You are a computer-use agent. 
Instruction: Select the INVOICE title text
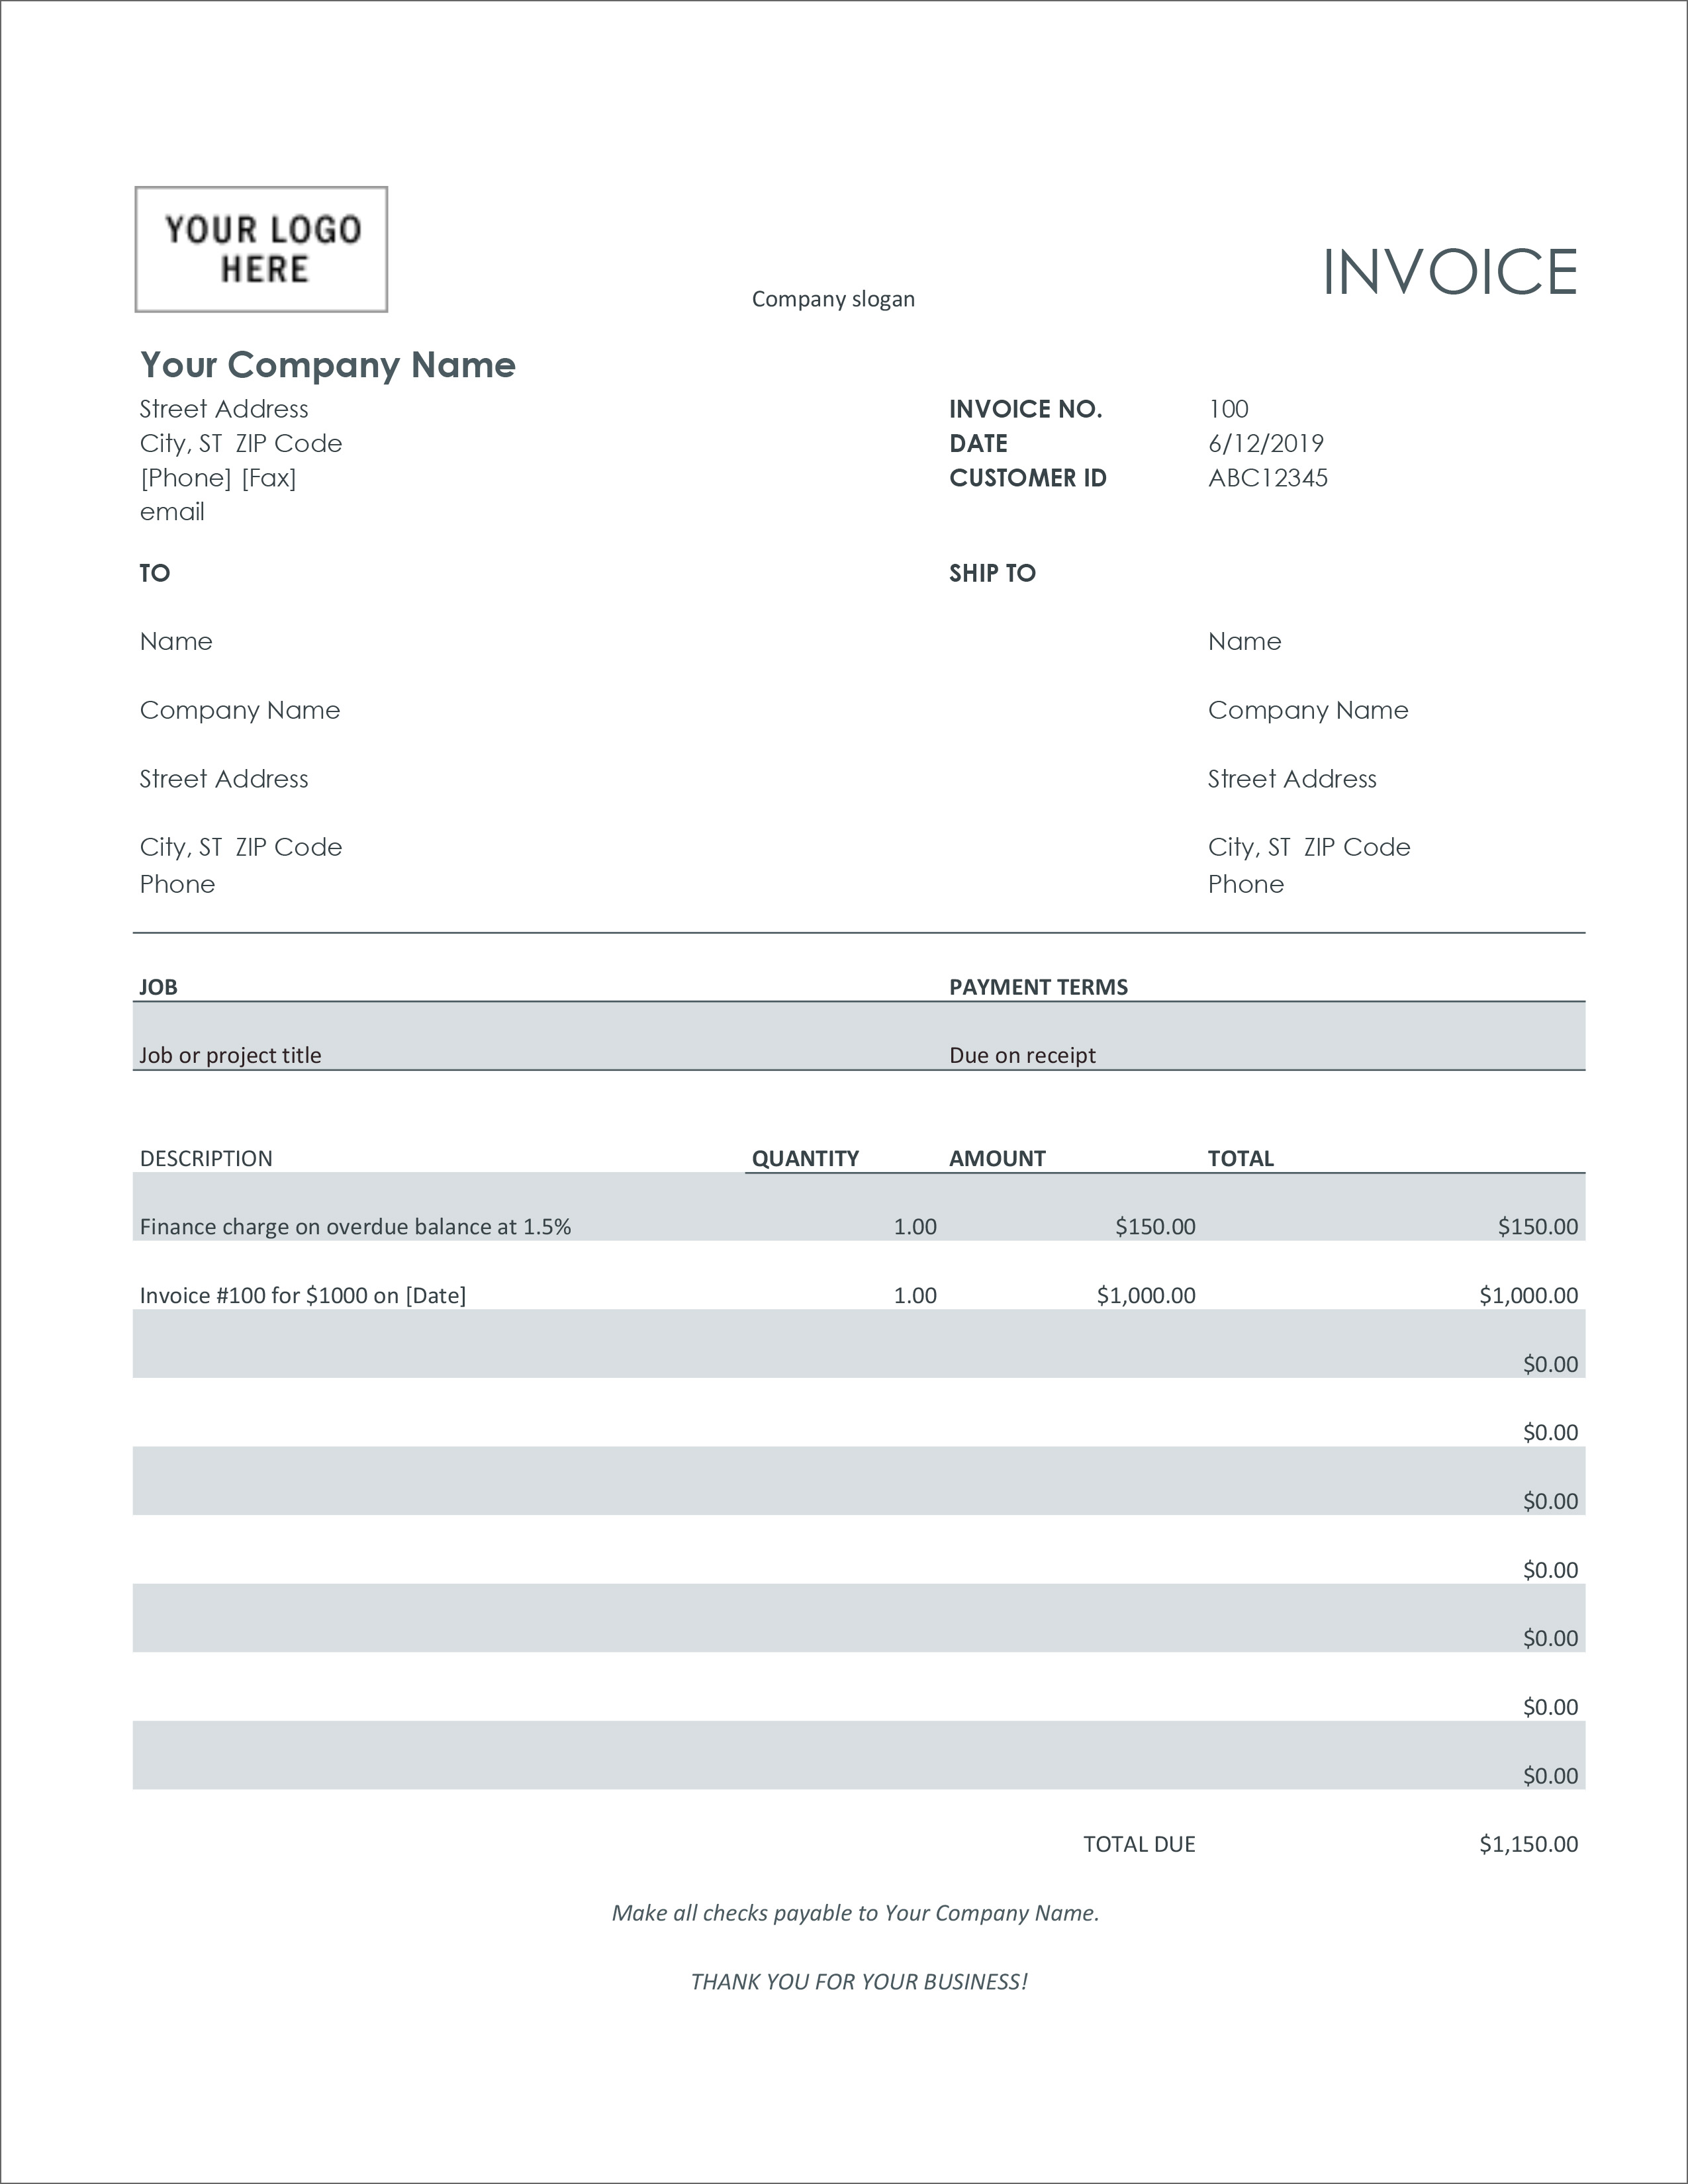click(1450, 272)
